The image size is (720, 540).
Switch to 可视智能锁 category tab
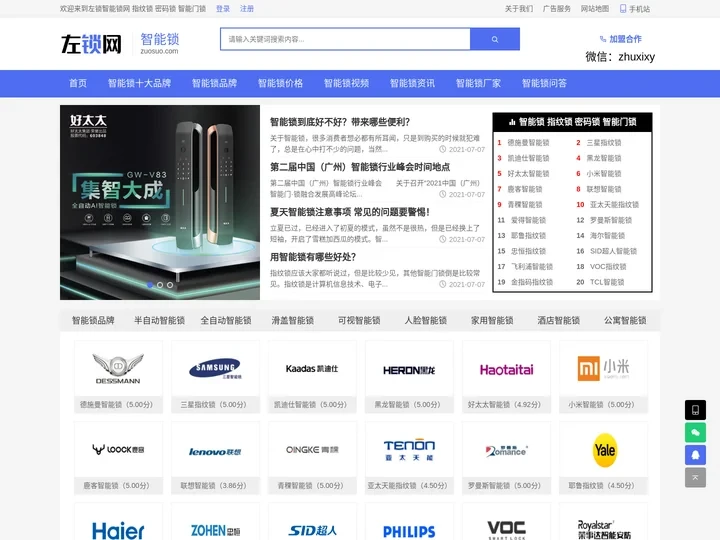359,321
